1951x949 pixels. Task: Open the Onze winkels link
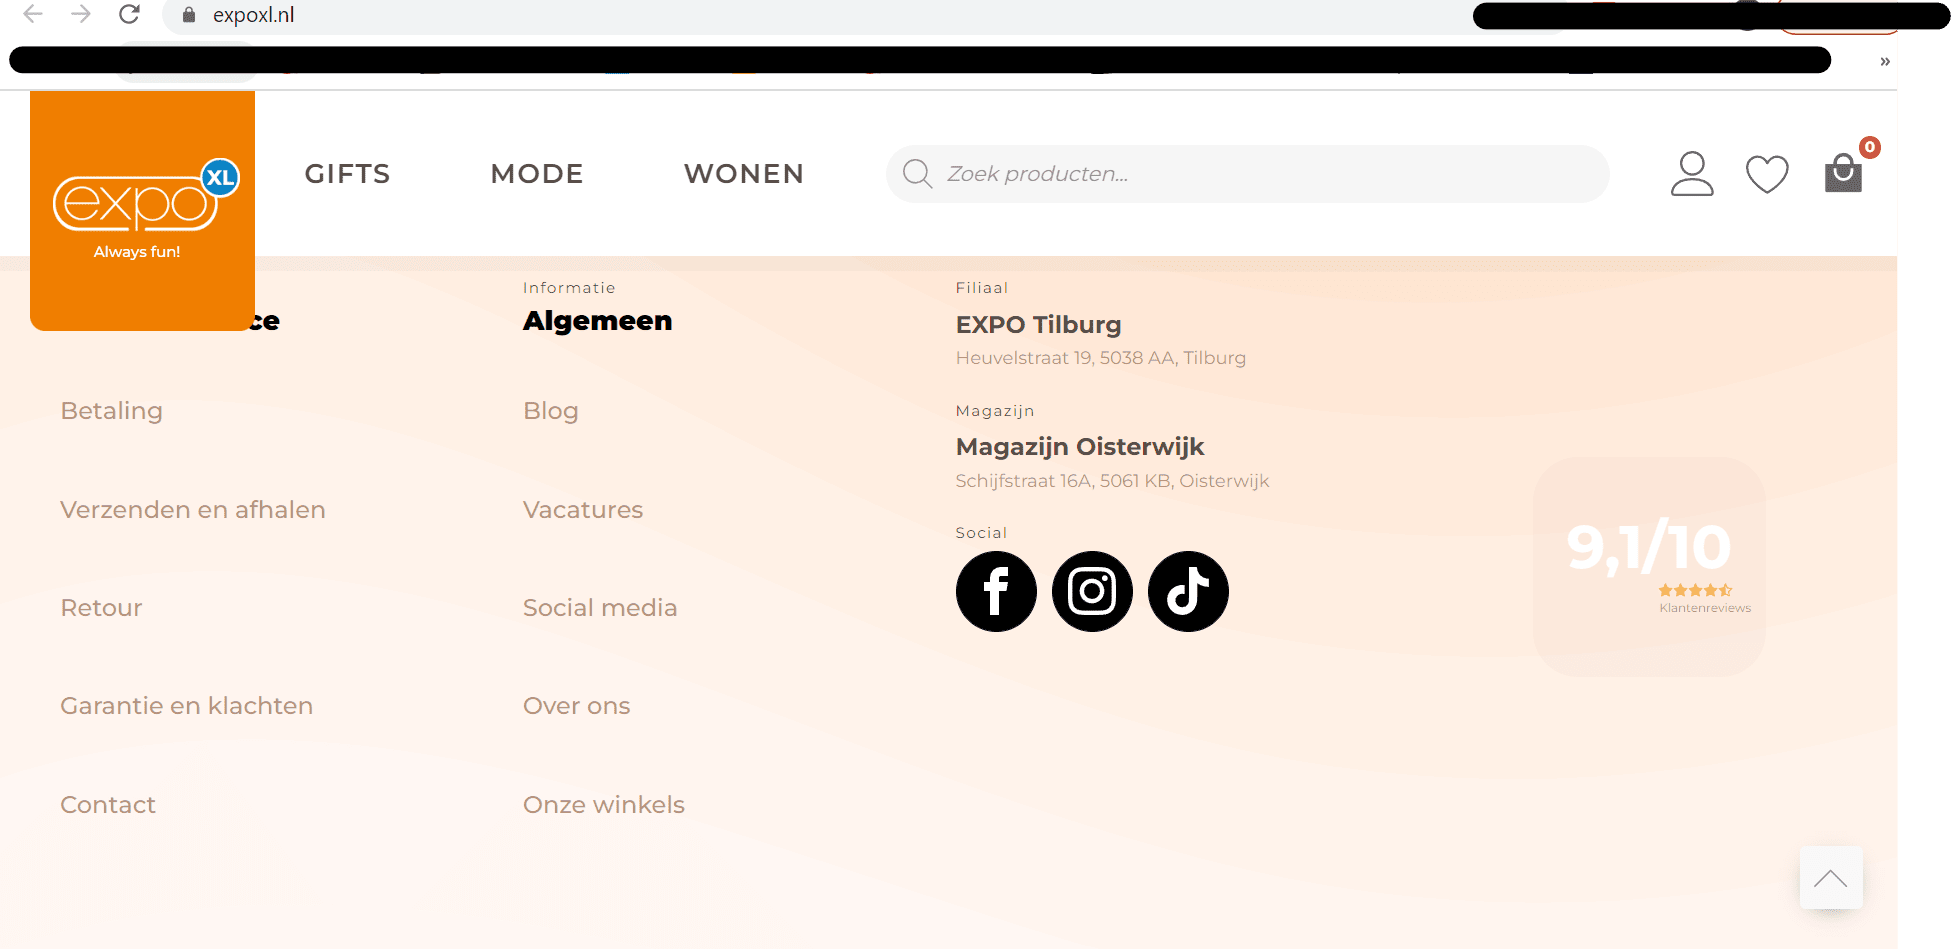pos(603,805)
